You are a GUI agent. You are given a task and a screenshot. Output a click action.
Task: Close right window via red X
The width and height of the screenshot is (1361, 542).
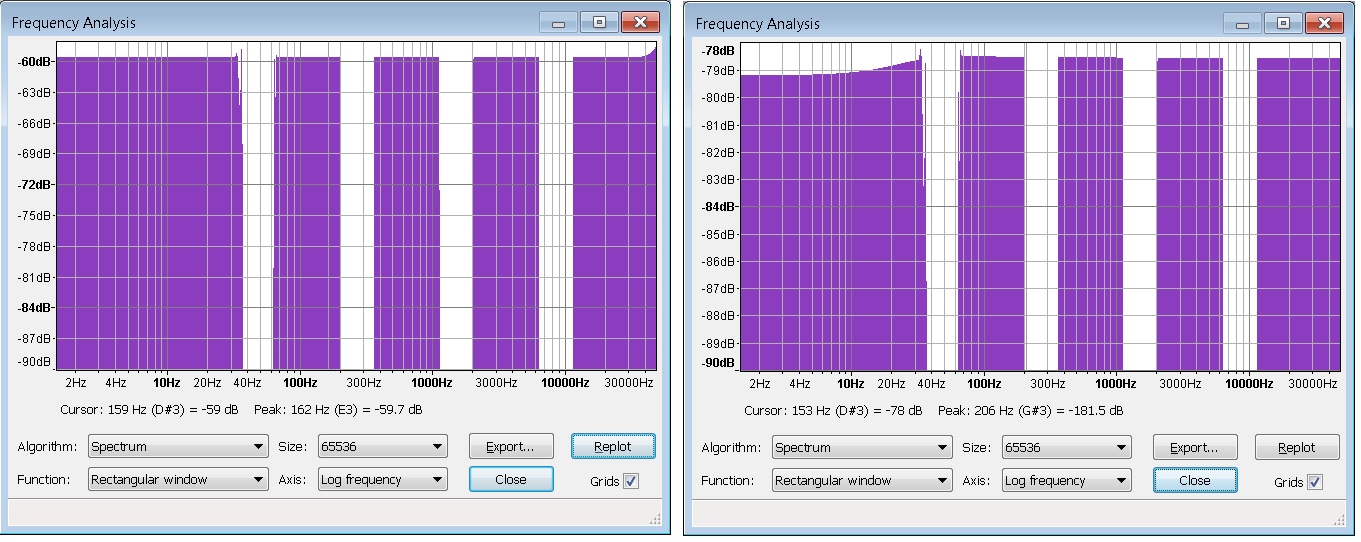coord(1324,23)
